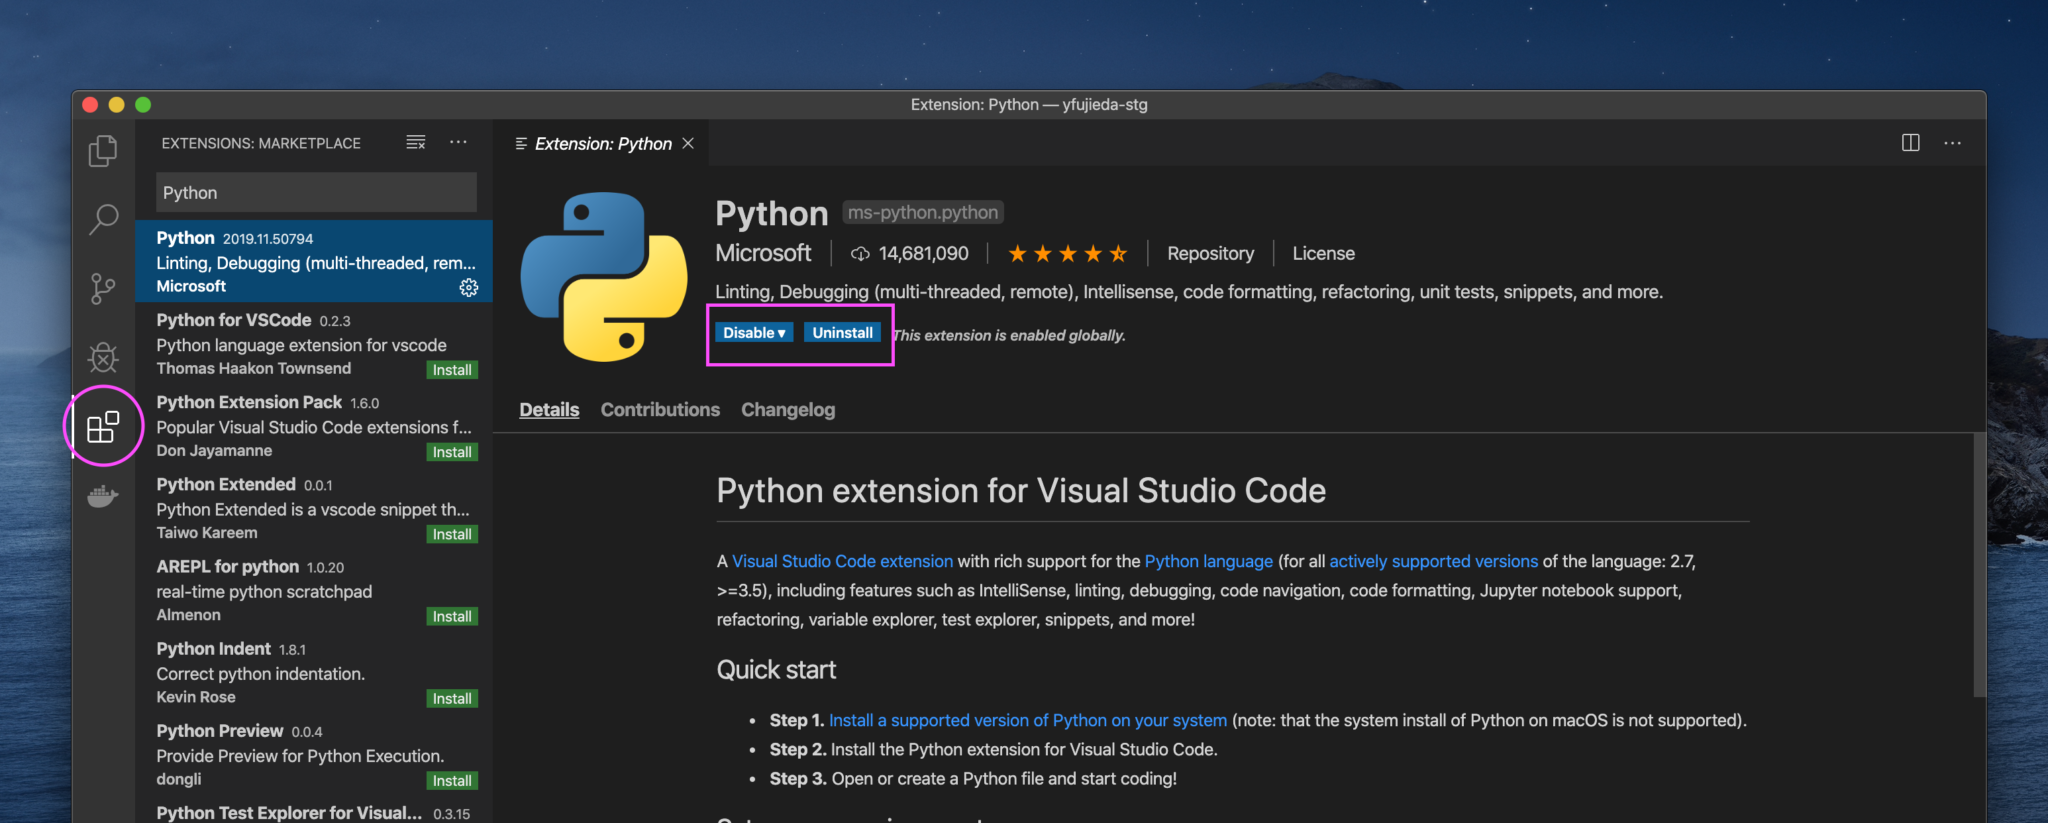Image resolution: width=2048 pixels, height=823 pixels.
Task: Open the Search view icon
Action: tap(103, 219)
